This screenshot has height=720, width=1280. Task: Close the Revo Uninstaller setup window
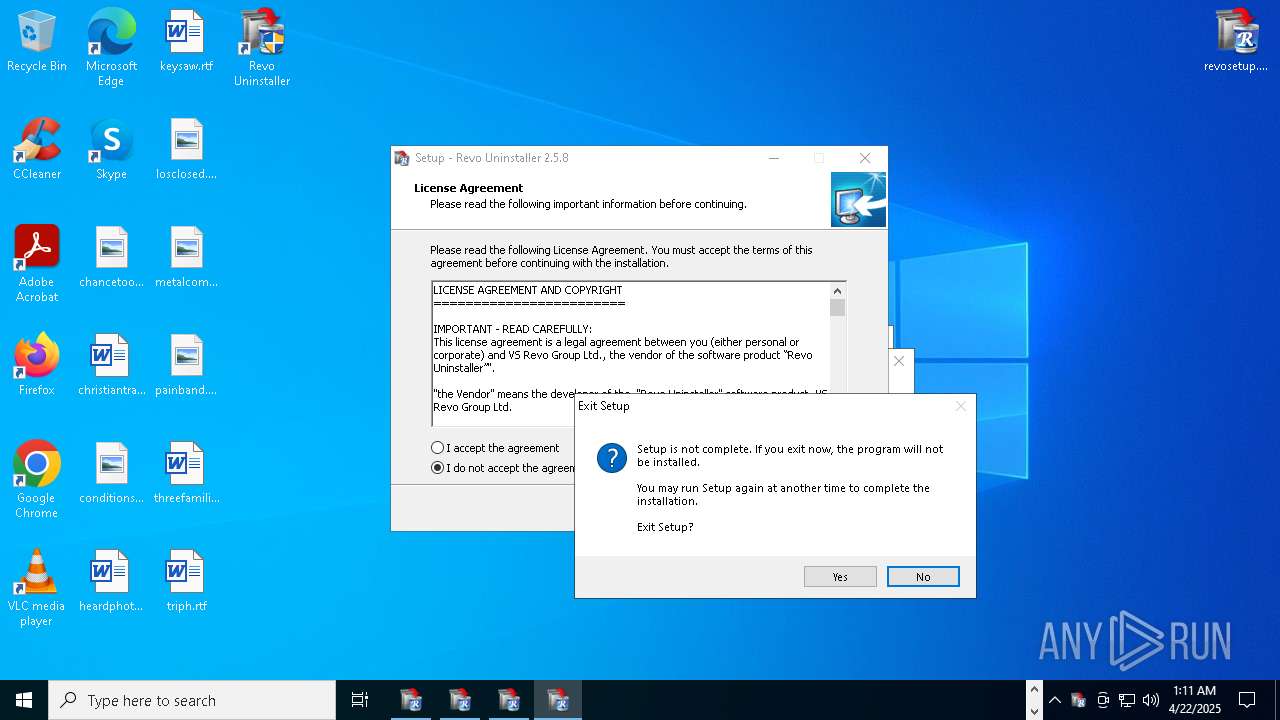[x=865, y=158]
